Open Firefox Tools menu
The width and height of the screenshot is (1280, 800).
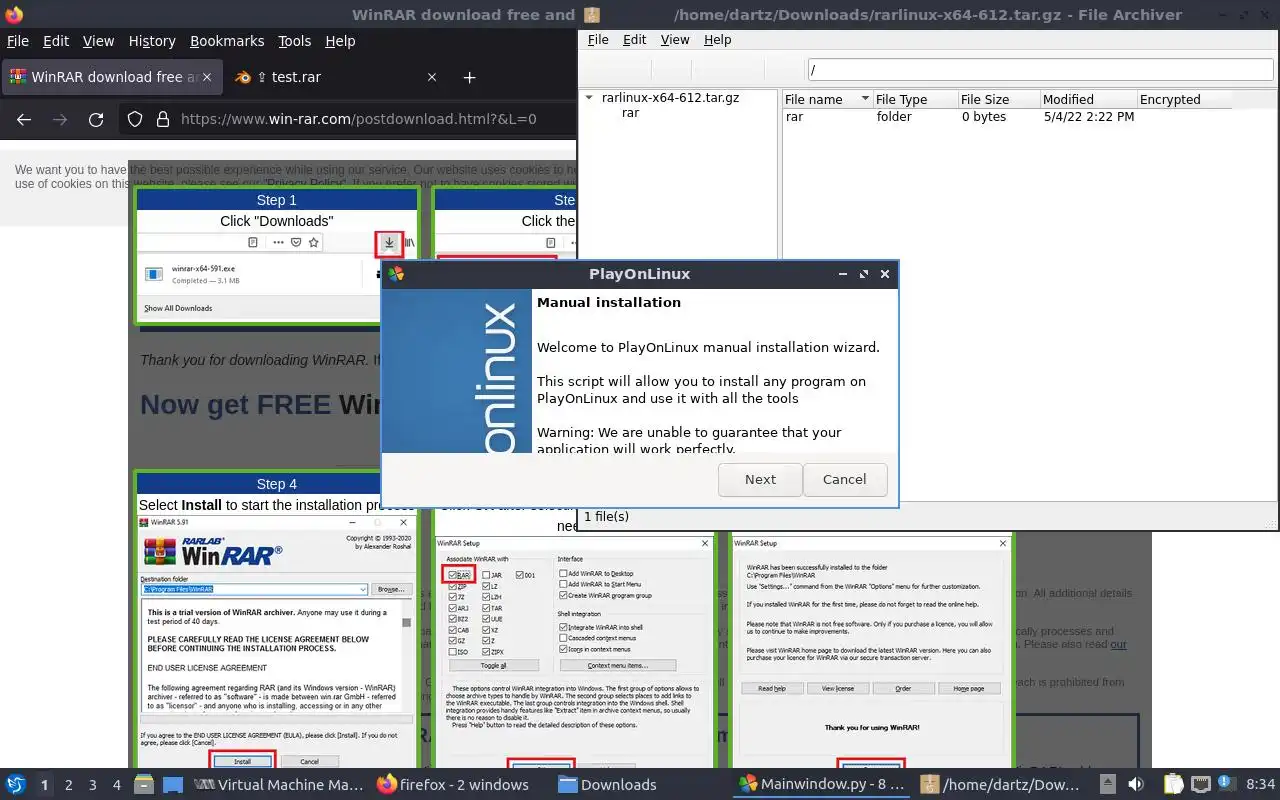coord(294,41)
